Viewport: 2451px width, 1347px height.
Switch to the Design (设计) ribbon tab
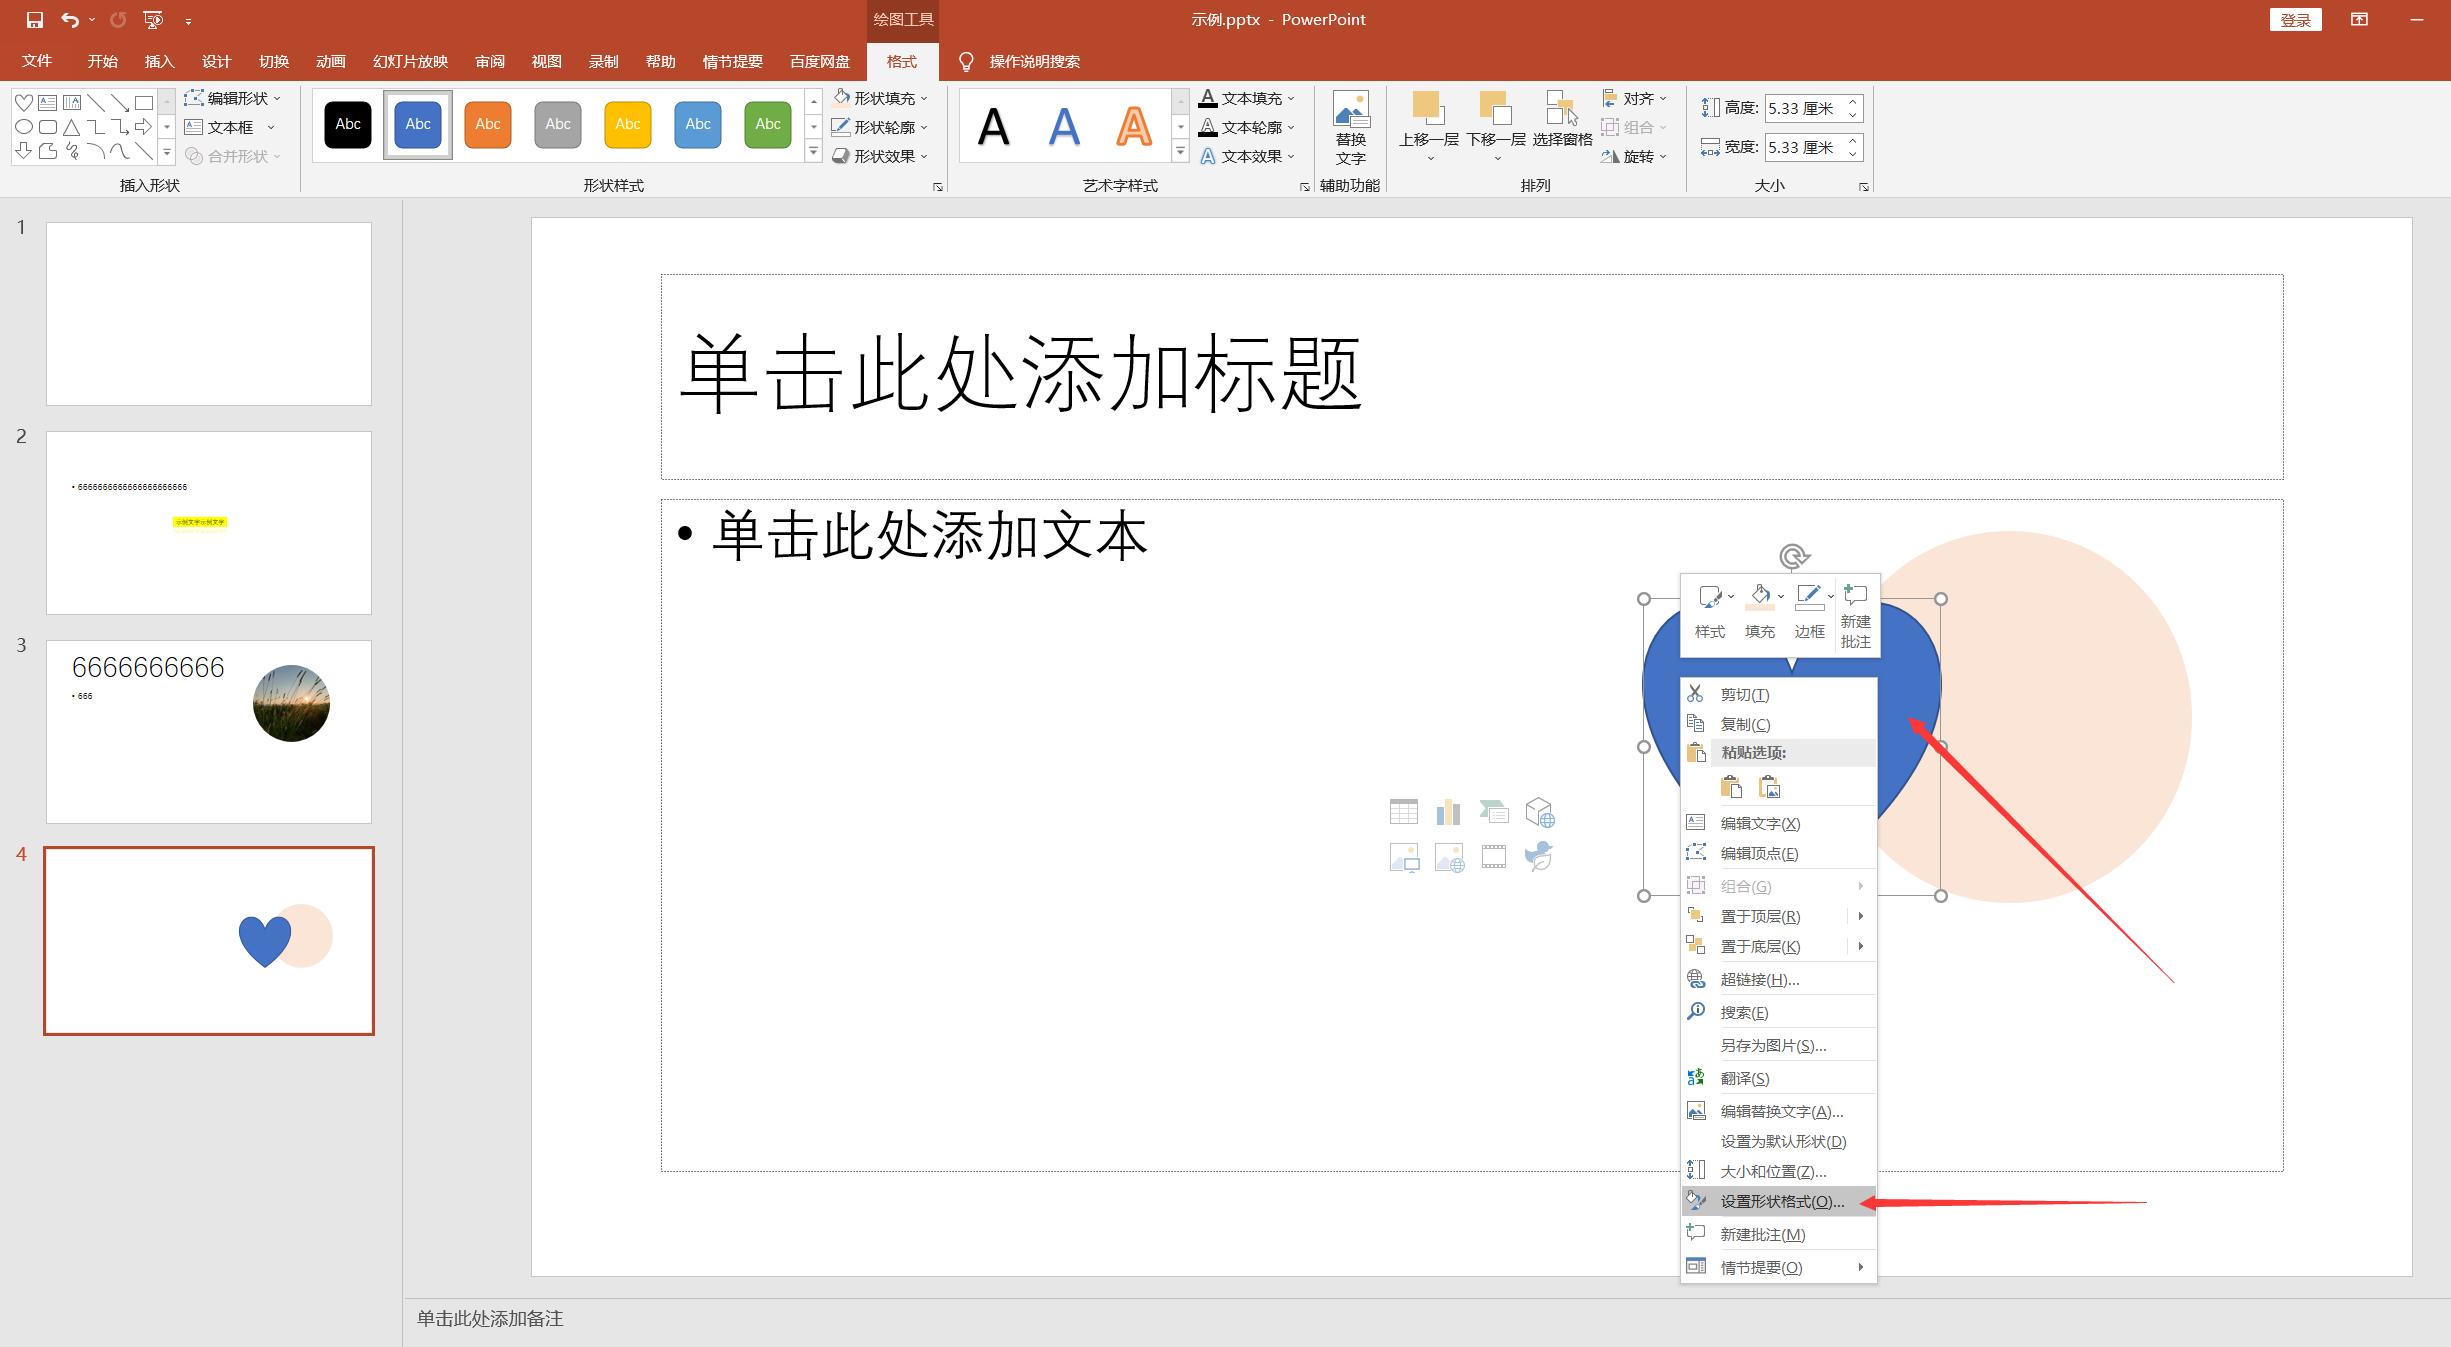pos(216,62)
